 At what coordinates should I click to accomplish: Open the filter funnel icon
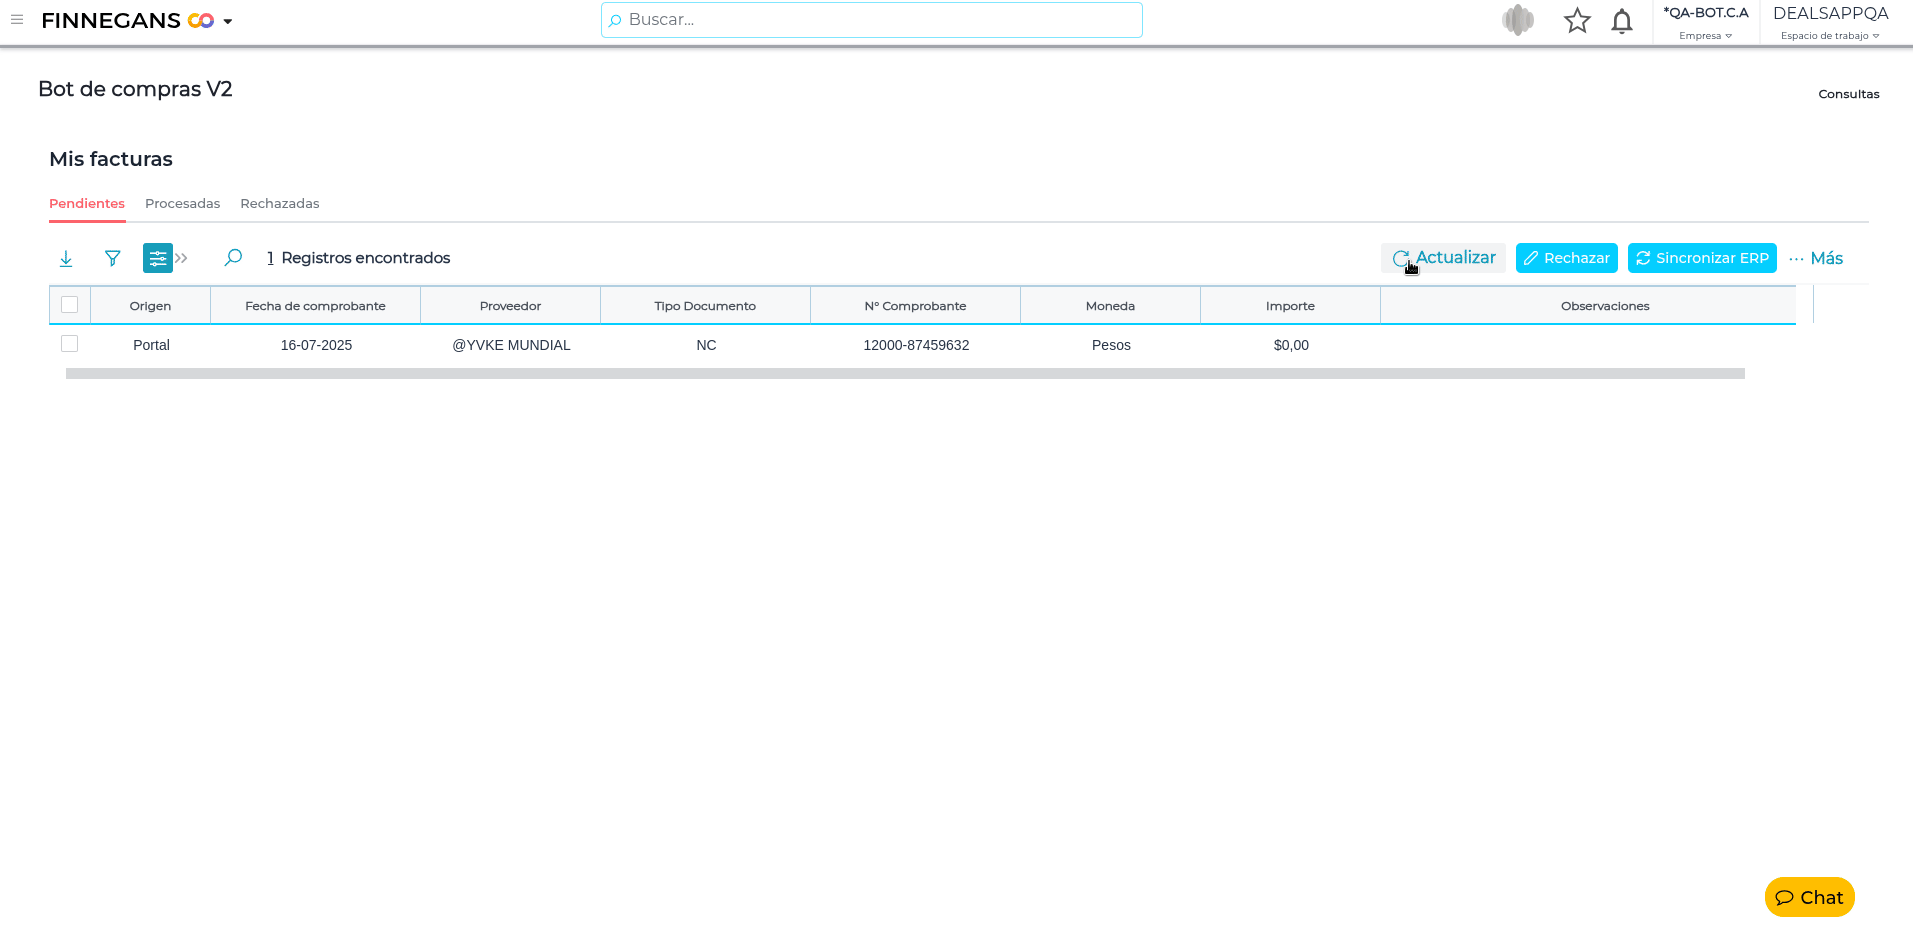pos(113,259)
